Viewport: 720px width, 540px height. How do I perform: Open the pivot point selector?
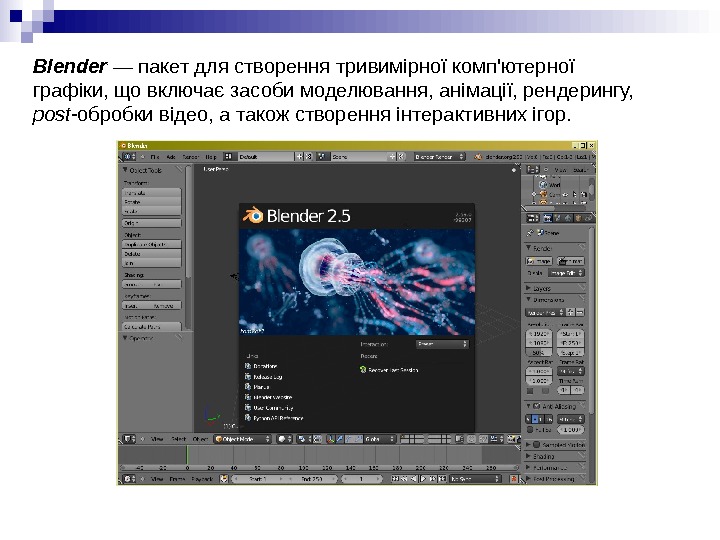[303, 439]
